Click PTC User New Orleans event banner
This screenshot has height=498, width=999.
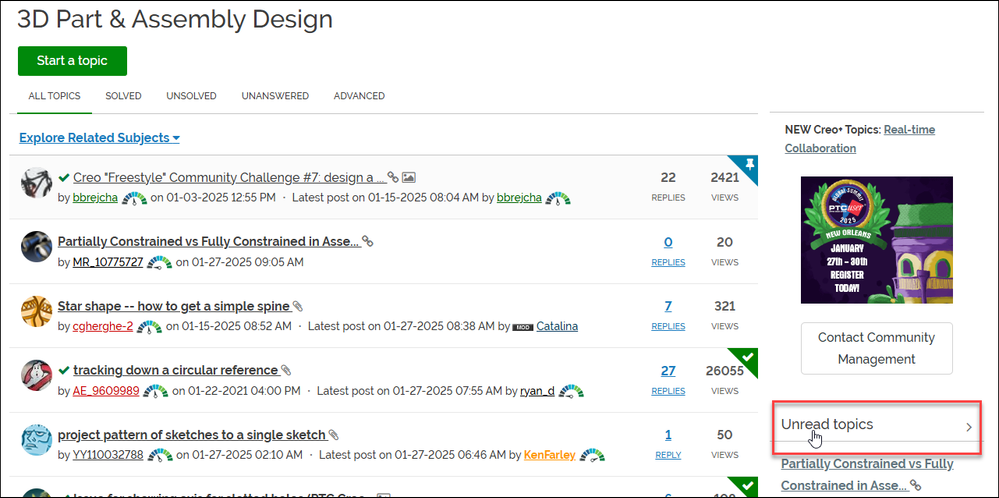[877, 239]
